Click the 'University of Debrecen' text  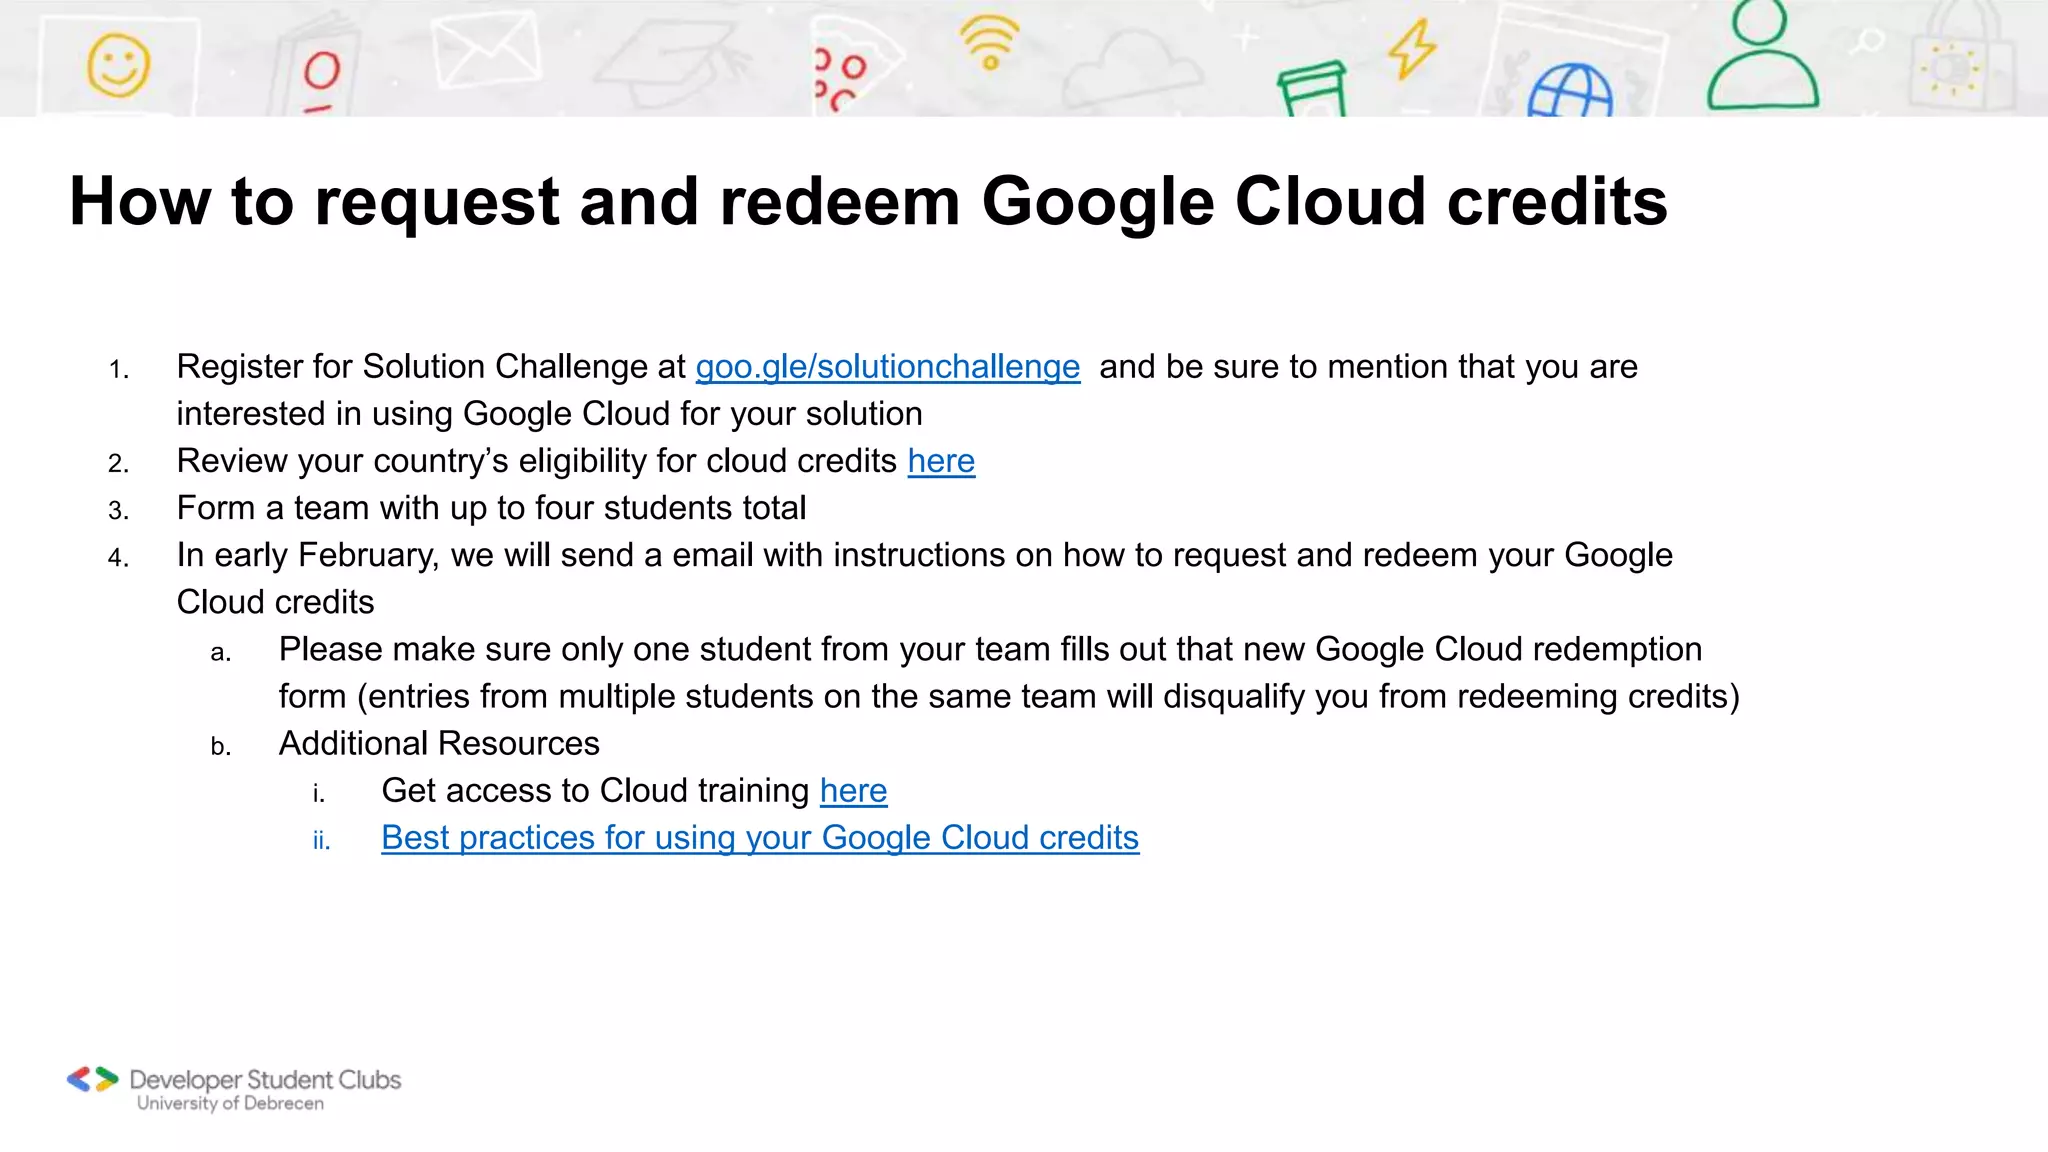[x=231, y=1104]
